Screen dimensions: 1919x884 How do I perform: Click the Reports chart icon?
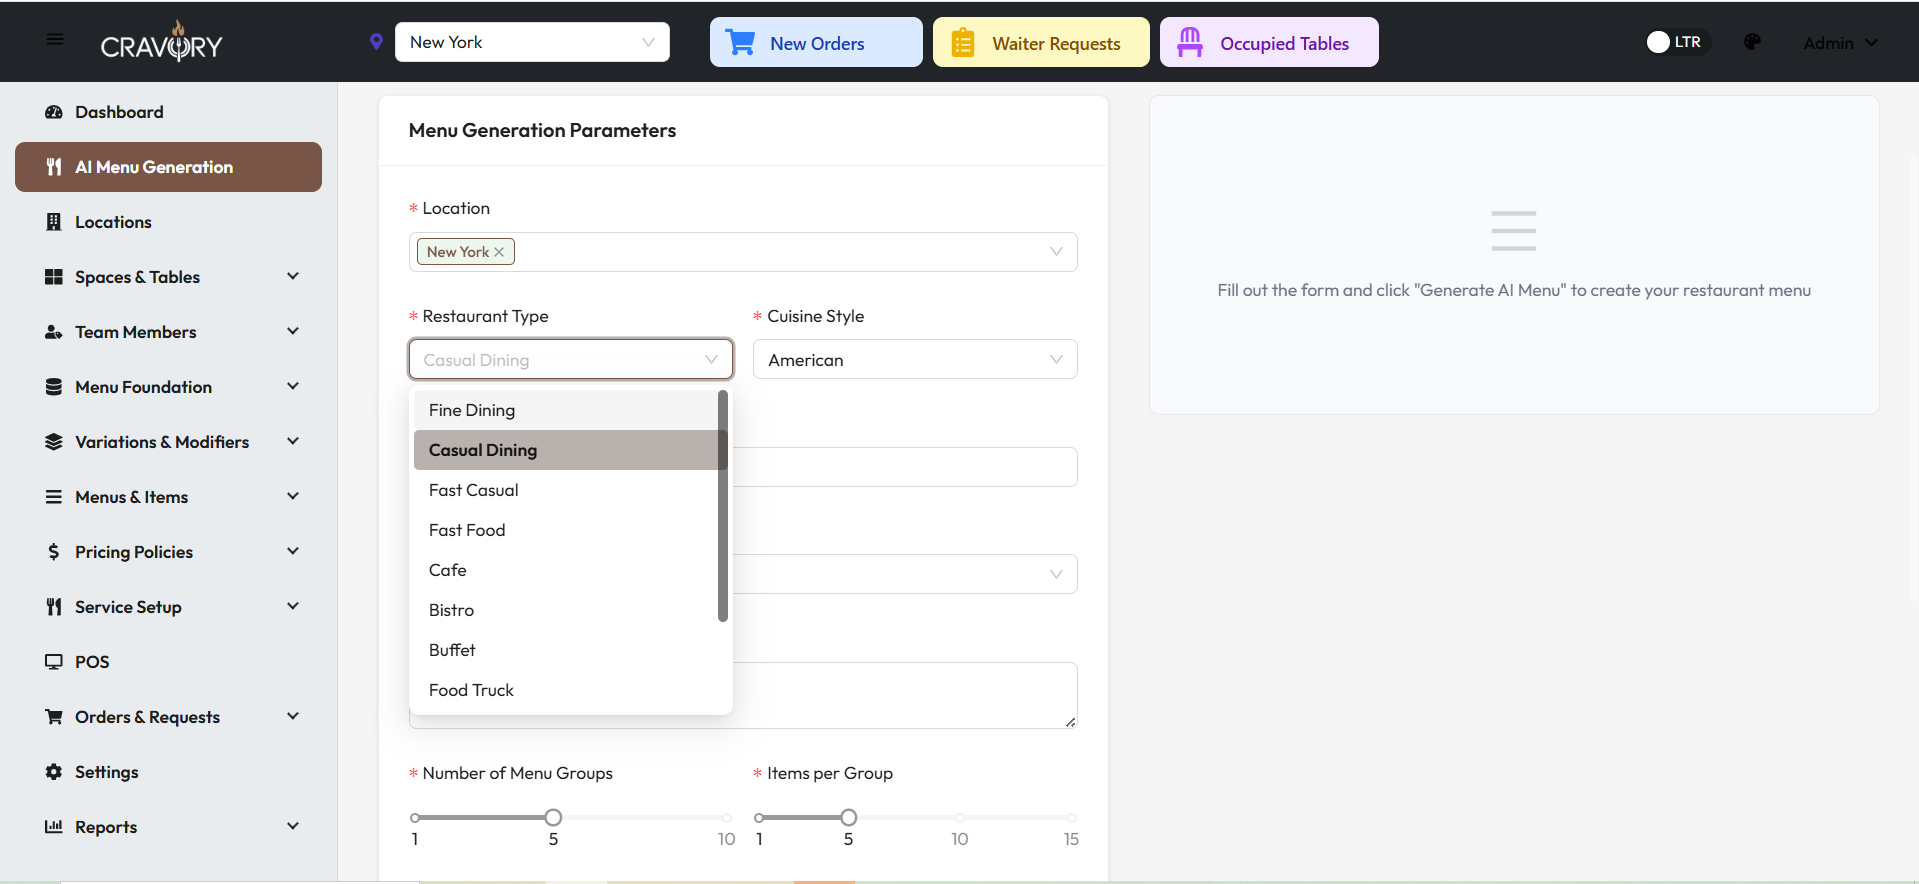click(54, 827)
